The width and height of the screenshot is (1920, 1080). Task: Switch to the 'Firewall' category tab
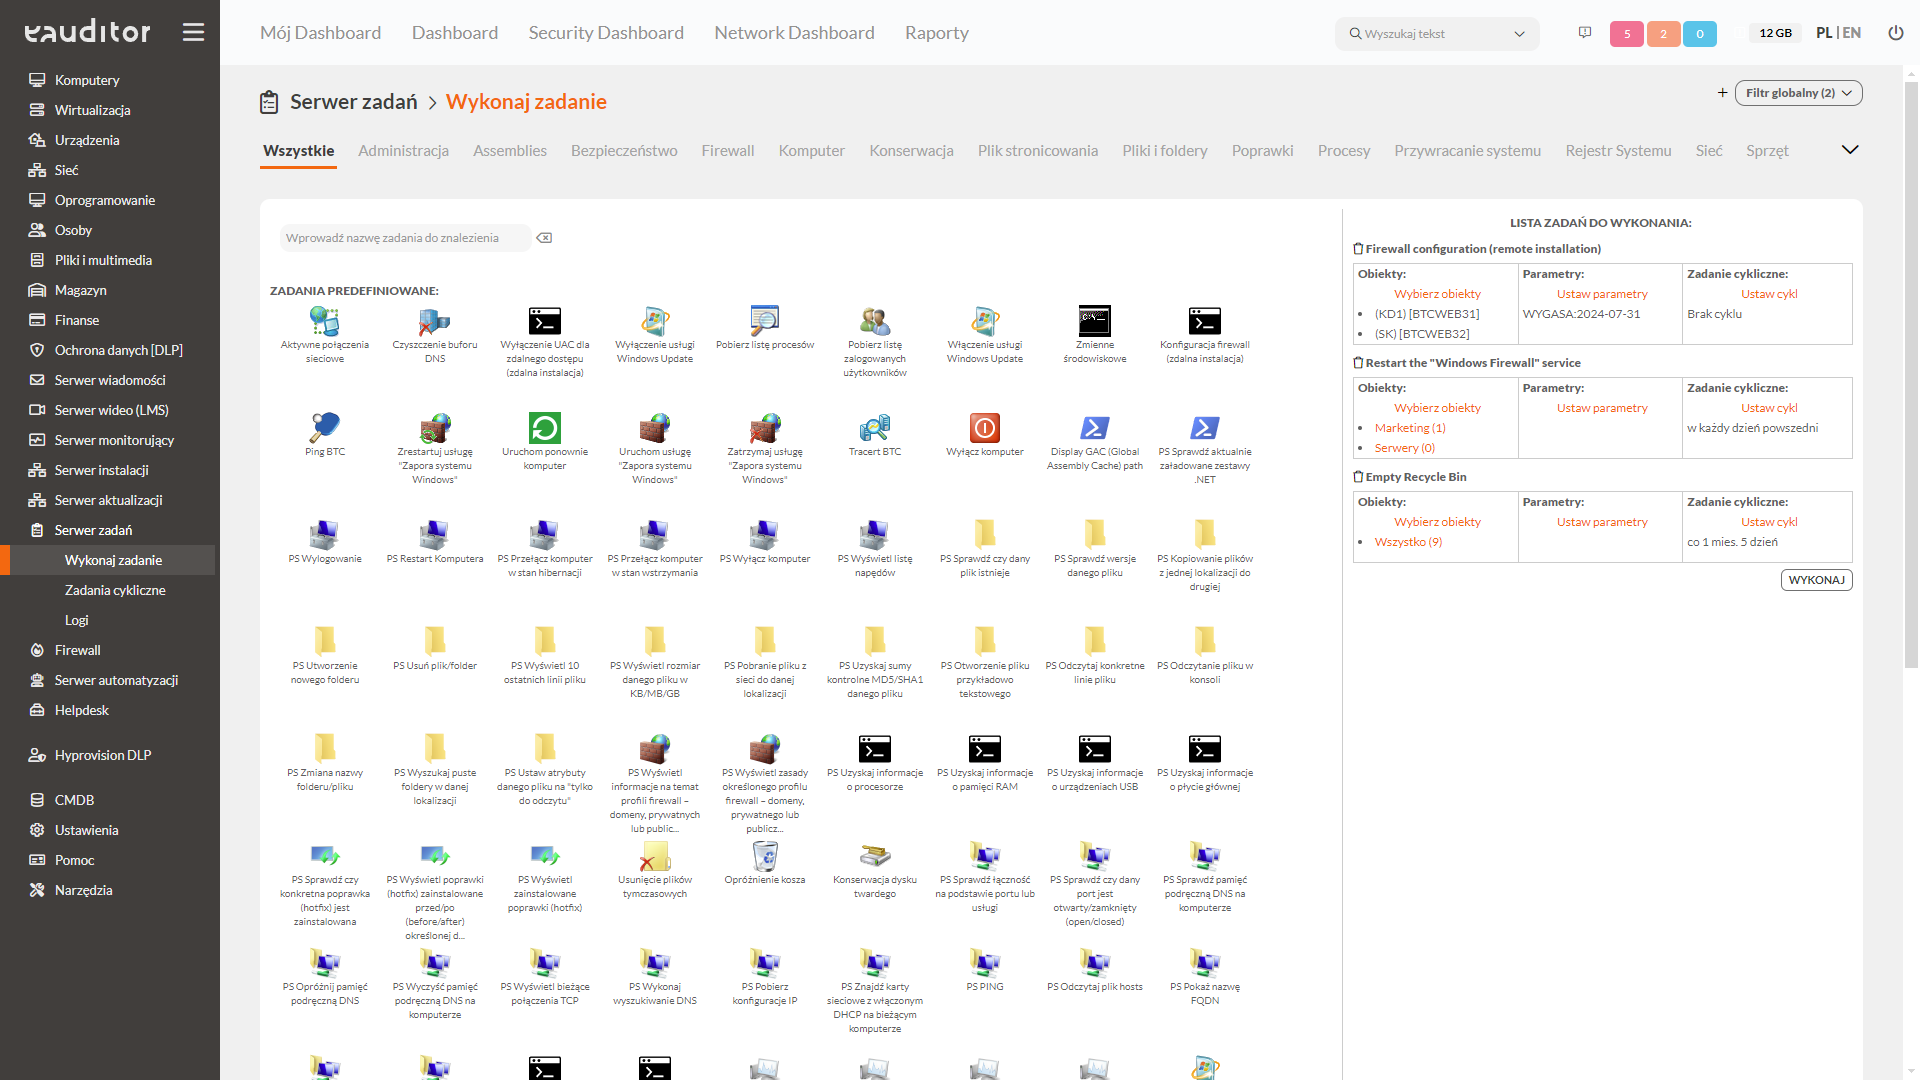click(x=727, y=151)
